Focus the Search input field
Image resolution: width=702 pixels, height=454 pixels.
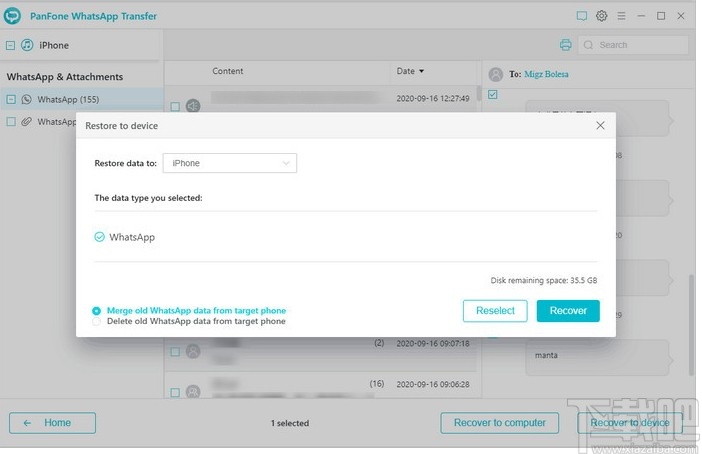[x=634, y=45]
